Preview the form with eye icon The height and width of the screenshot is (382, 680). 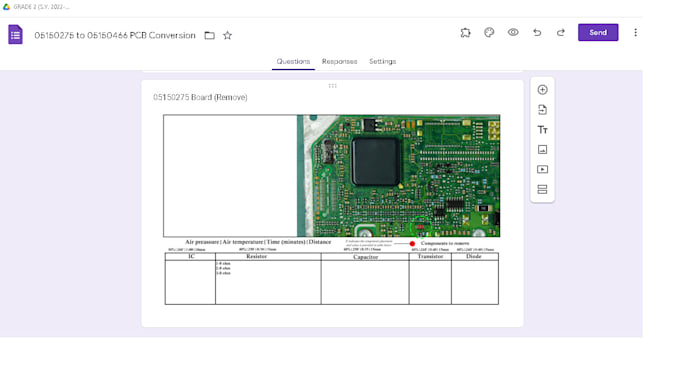(513, 33)
